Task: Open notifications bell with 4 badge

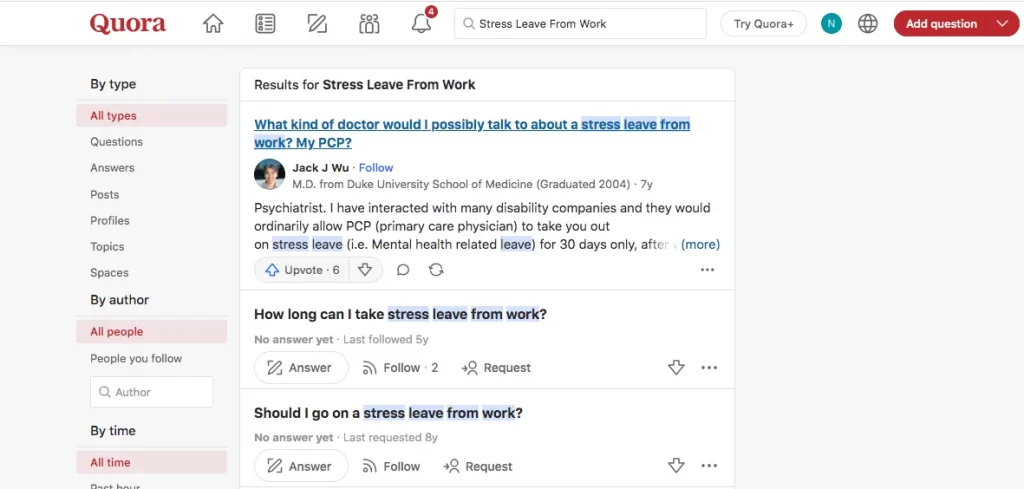Action: coord(422,23)
